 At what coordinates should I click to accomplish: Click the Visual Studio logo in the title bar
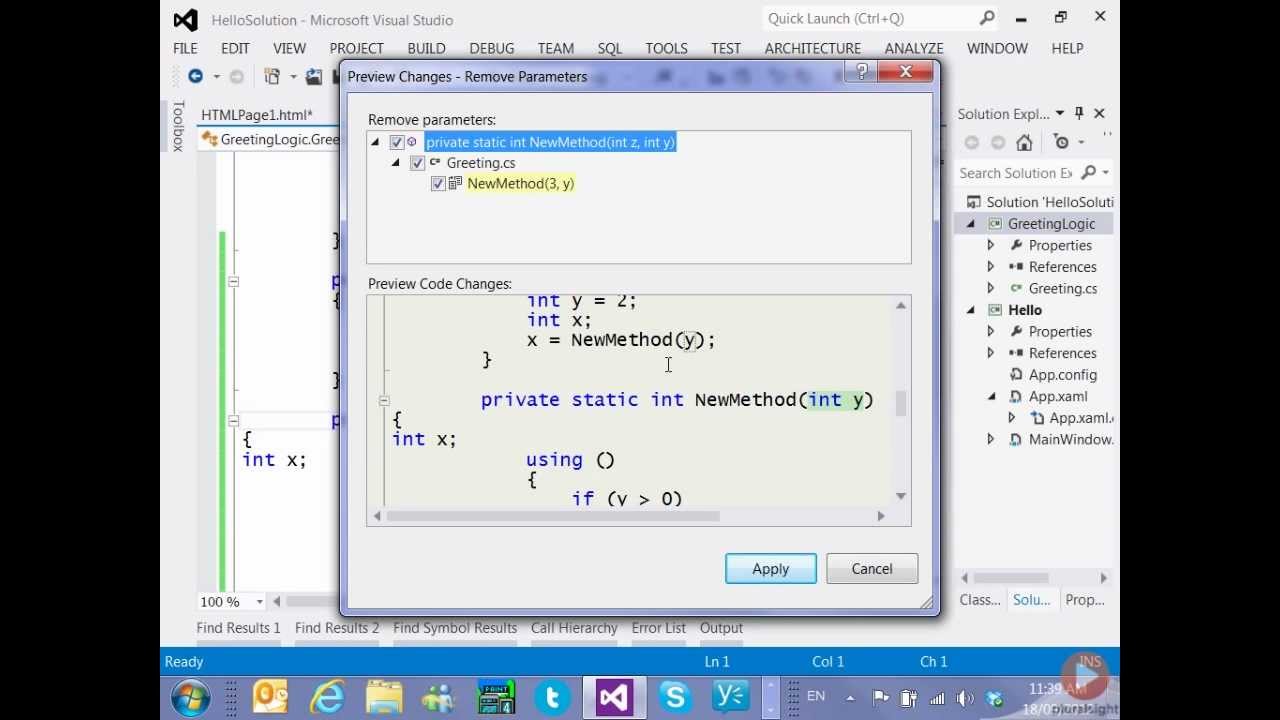tap(185, 20)
